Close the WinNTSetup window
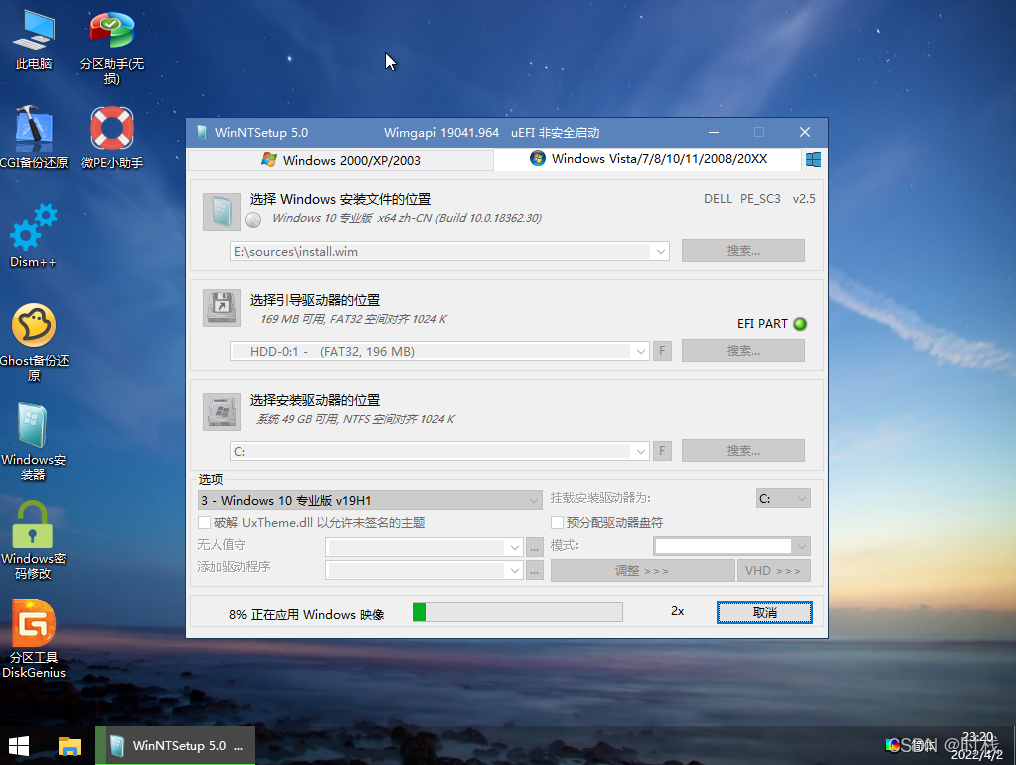Viewport: 1016px width, 765px height. point(805,132)
